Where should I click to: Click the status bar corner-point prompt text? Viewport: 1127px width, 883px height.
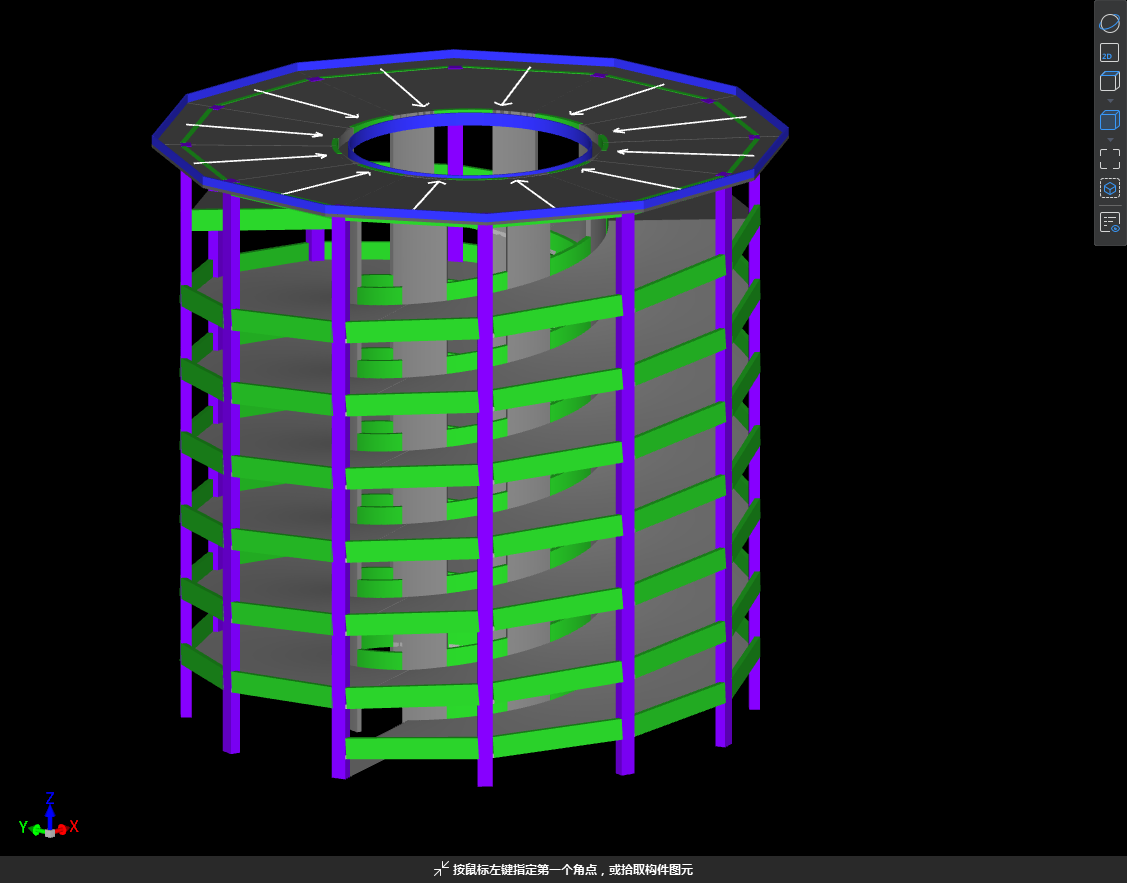(x=572, y=870)
